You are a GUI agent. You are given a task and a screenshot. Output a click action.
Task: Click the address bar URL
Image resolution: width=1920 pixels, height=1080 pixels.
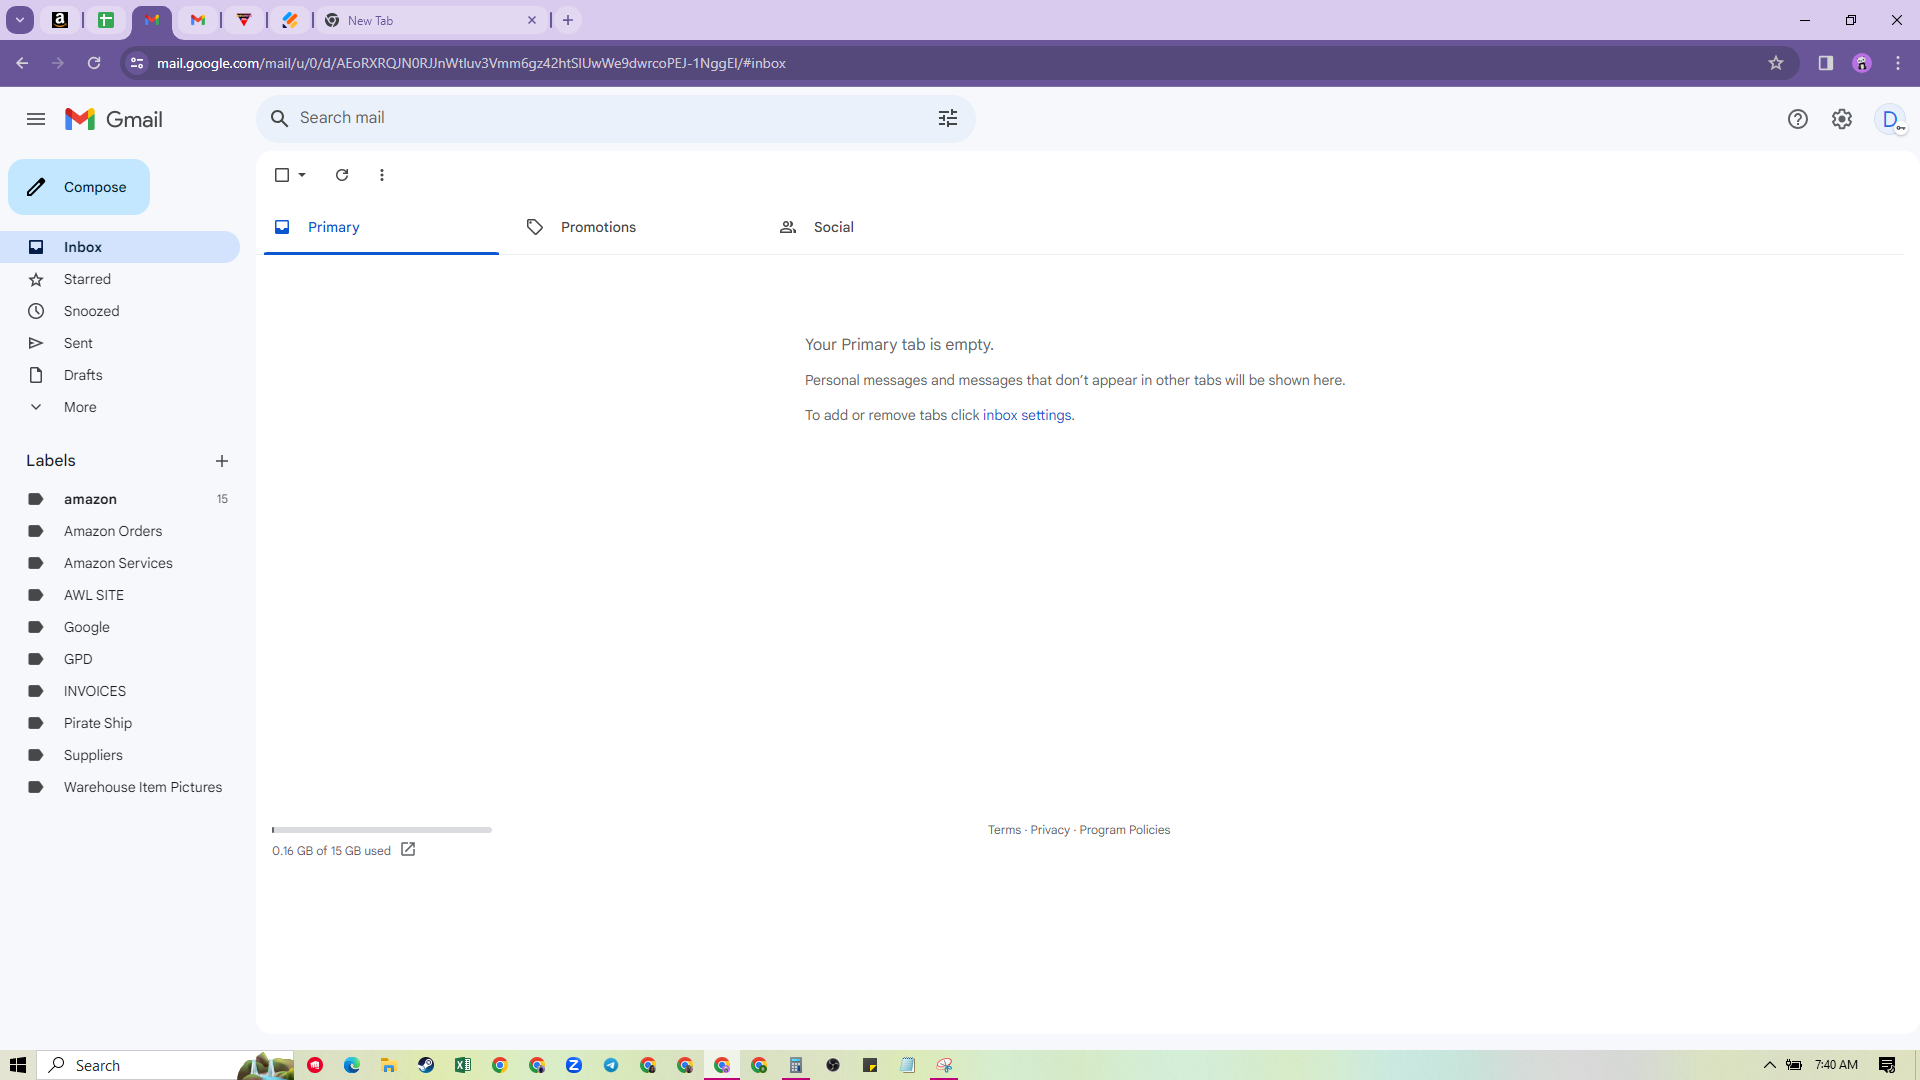[x=471, y=63]
